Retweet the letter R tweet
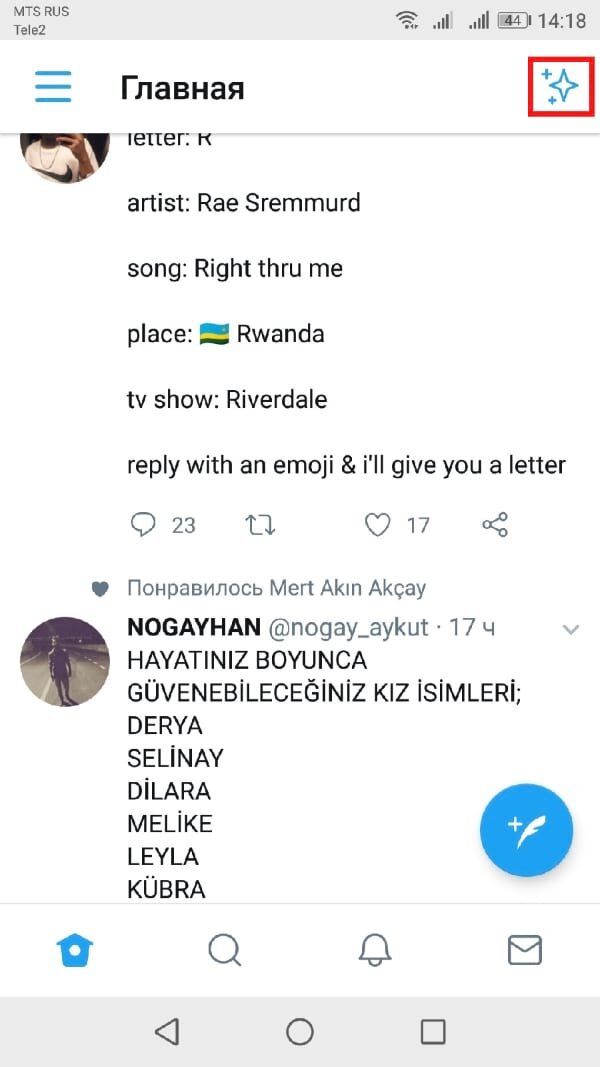The height and width of the screenshot is (1067, 600). (260, 524)
